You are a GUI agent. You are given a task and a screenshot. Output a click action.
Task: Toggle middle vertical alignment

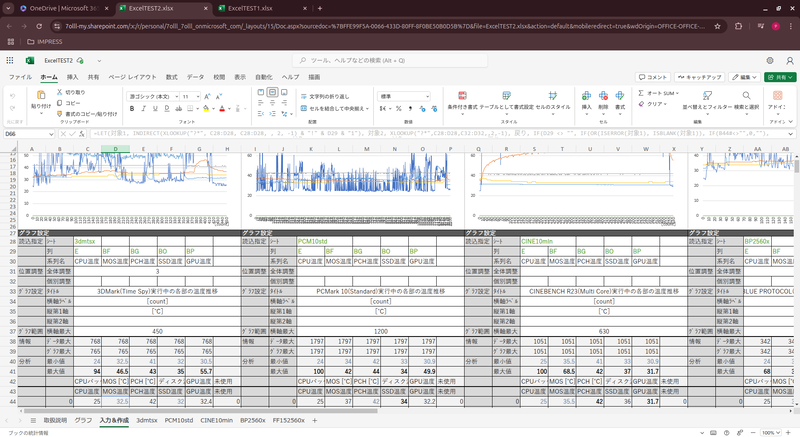click(272, 92)
